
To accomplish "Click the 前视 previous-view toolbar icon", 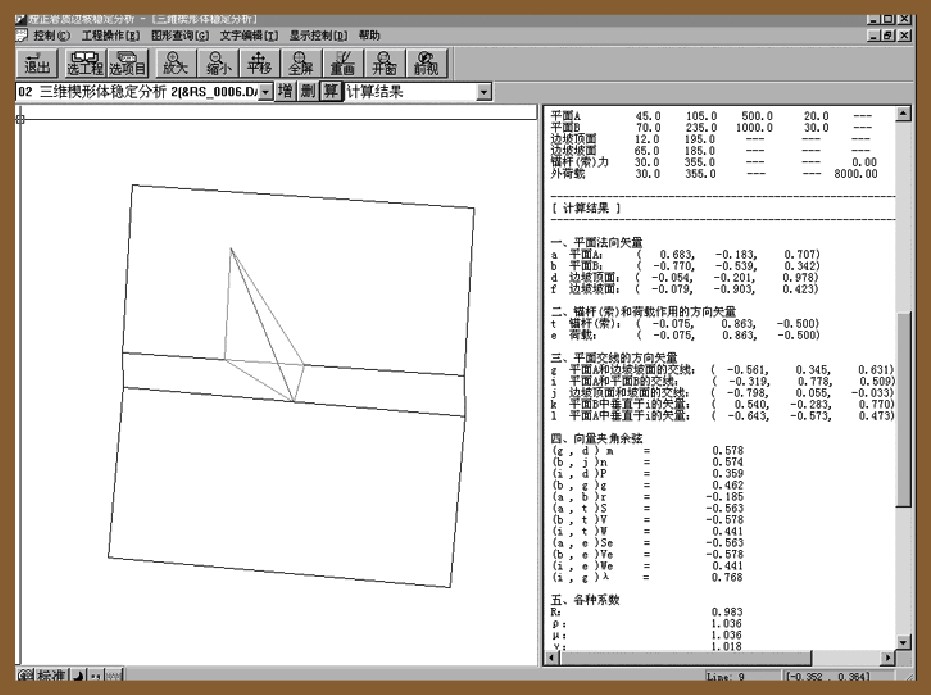I will [x=426, y=64].
